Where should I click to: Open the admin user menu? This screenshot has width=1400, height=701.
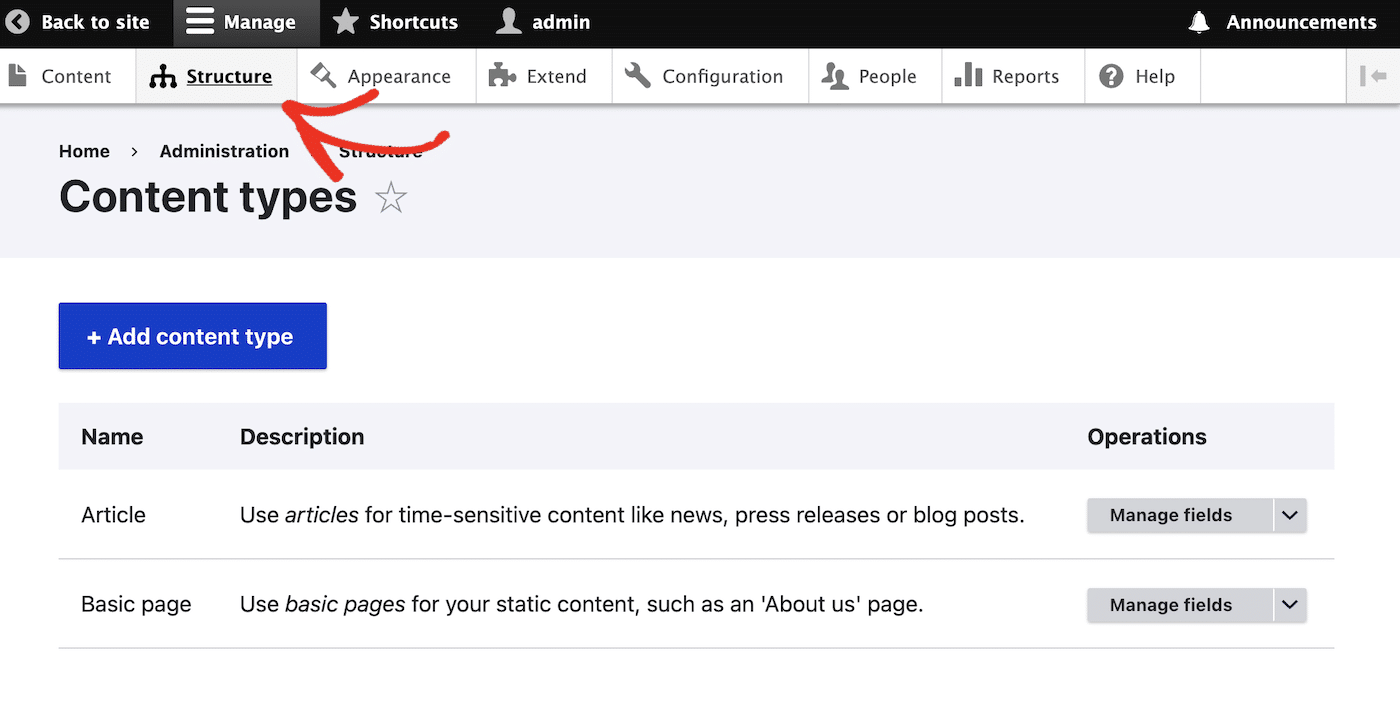pyautogui.click(x=543, y=21)
